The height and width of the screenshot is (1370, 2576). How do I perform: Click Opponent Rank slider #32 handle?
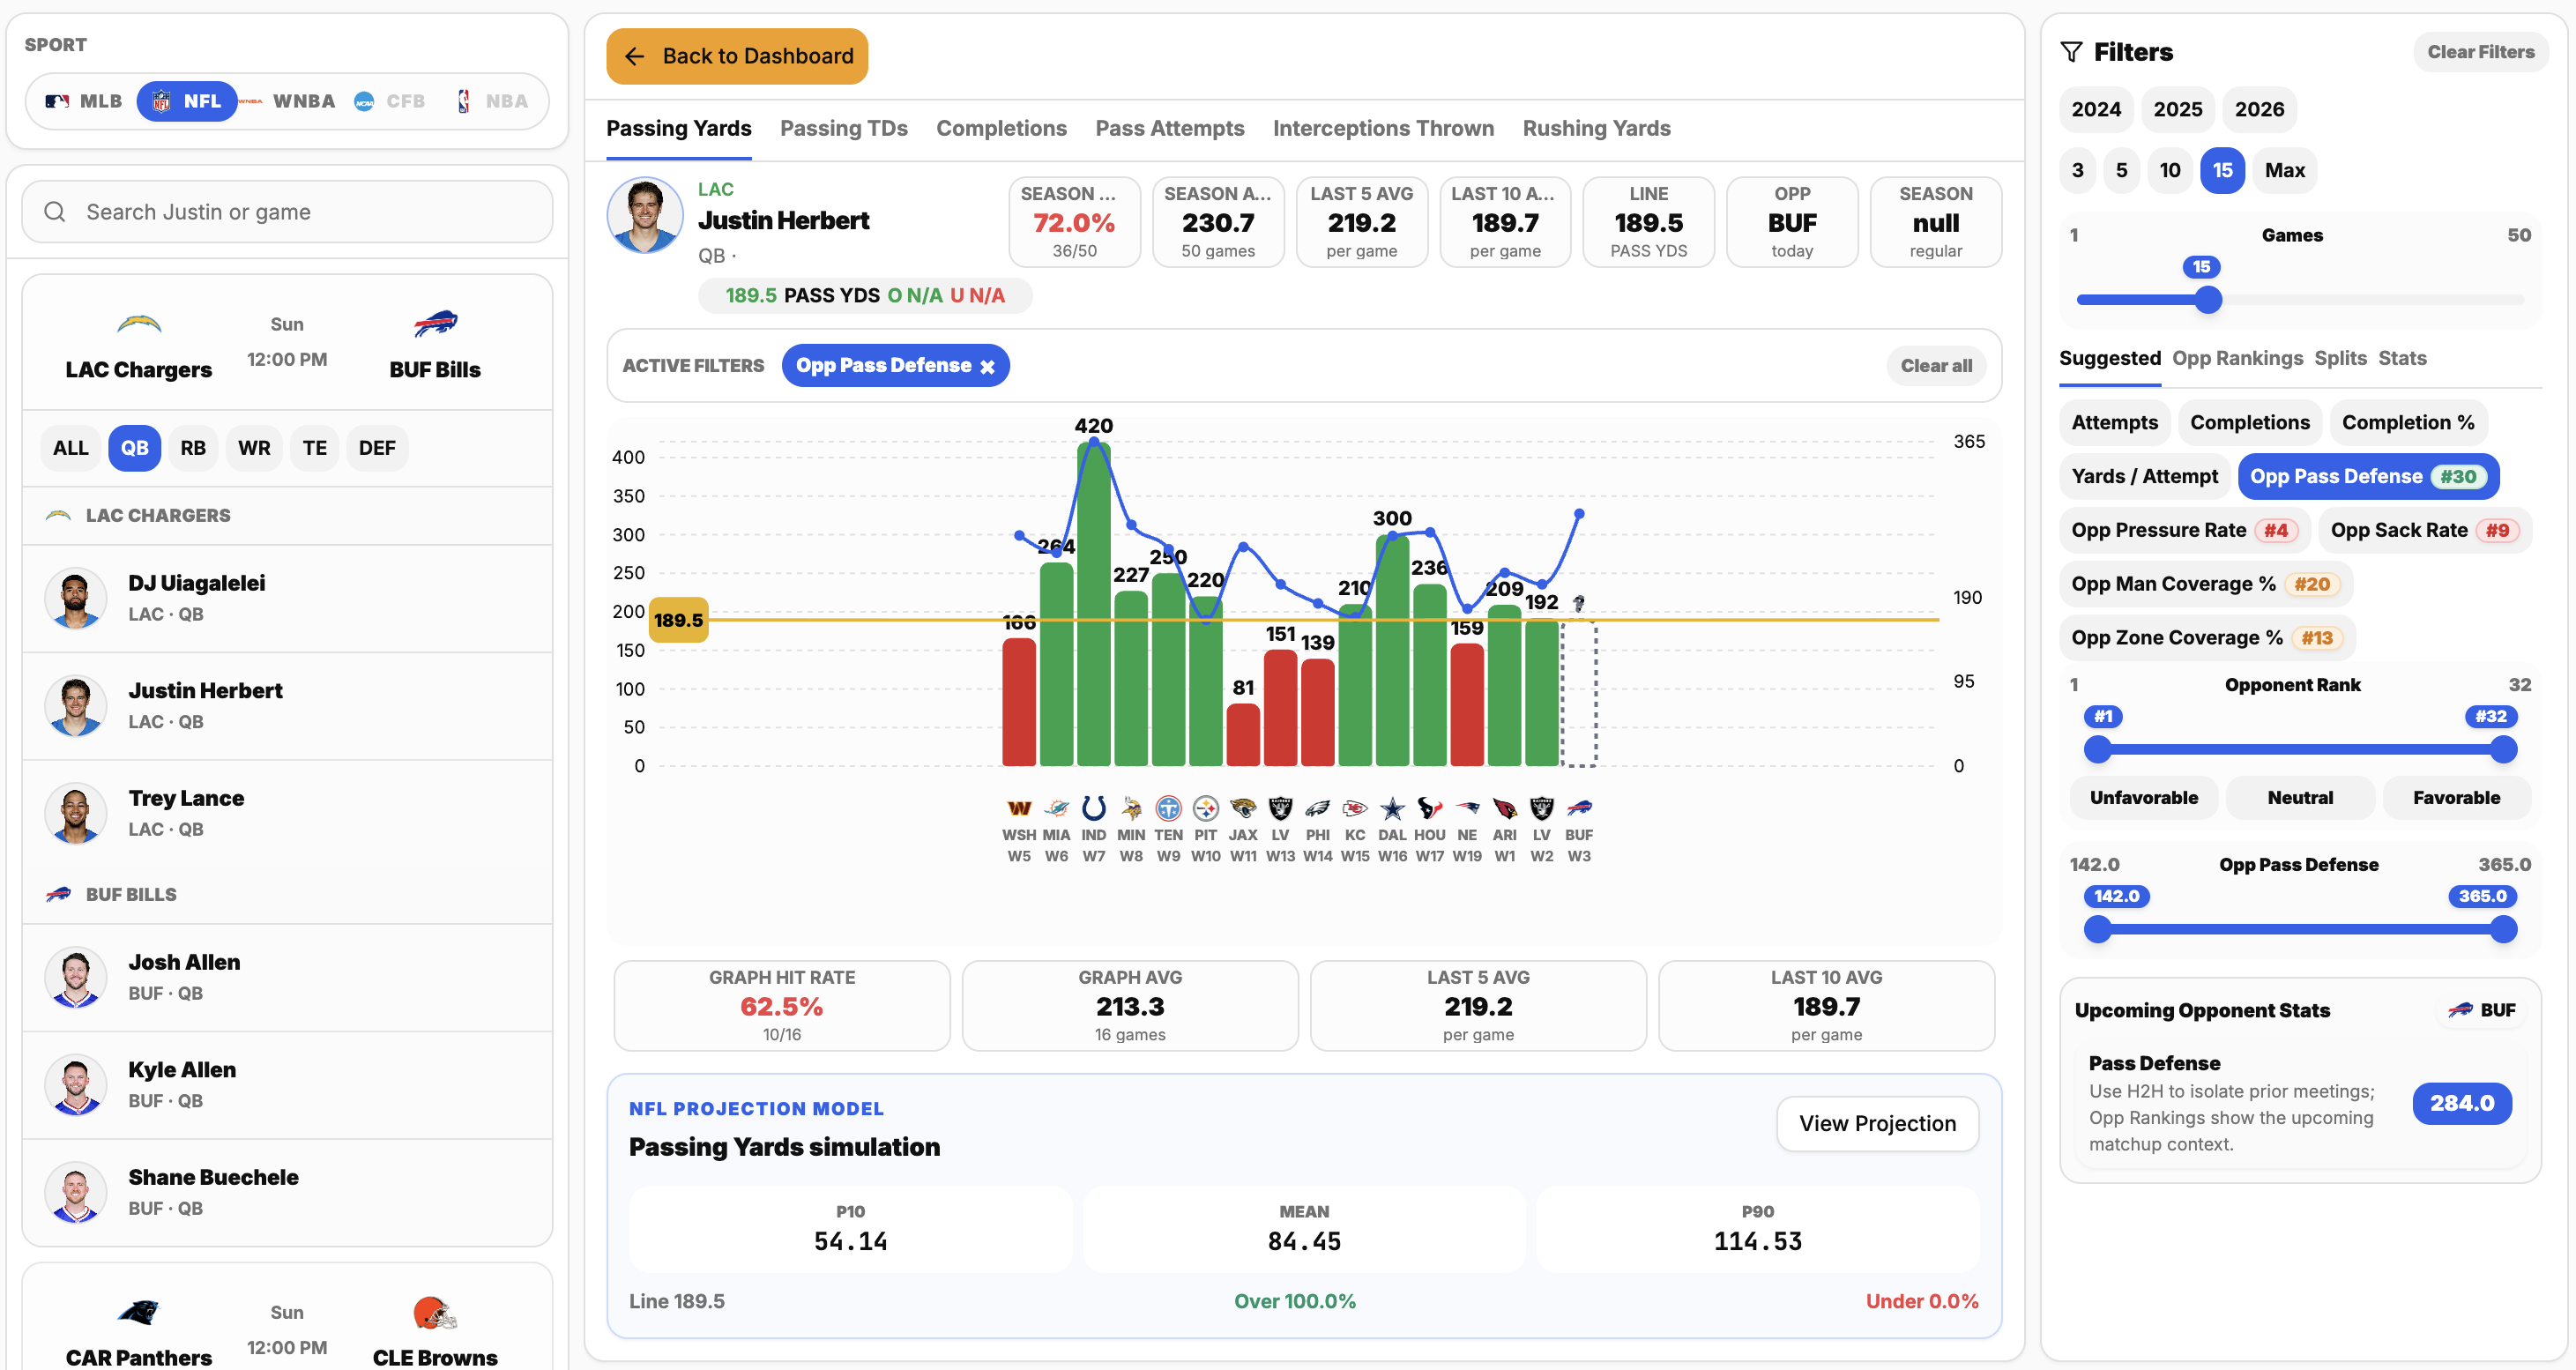click(x=2503, y=749)
